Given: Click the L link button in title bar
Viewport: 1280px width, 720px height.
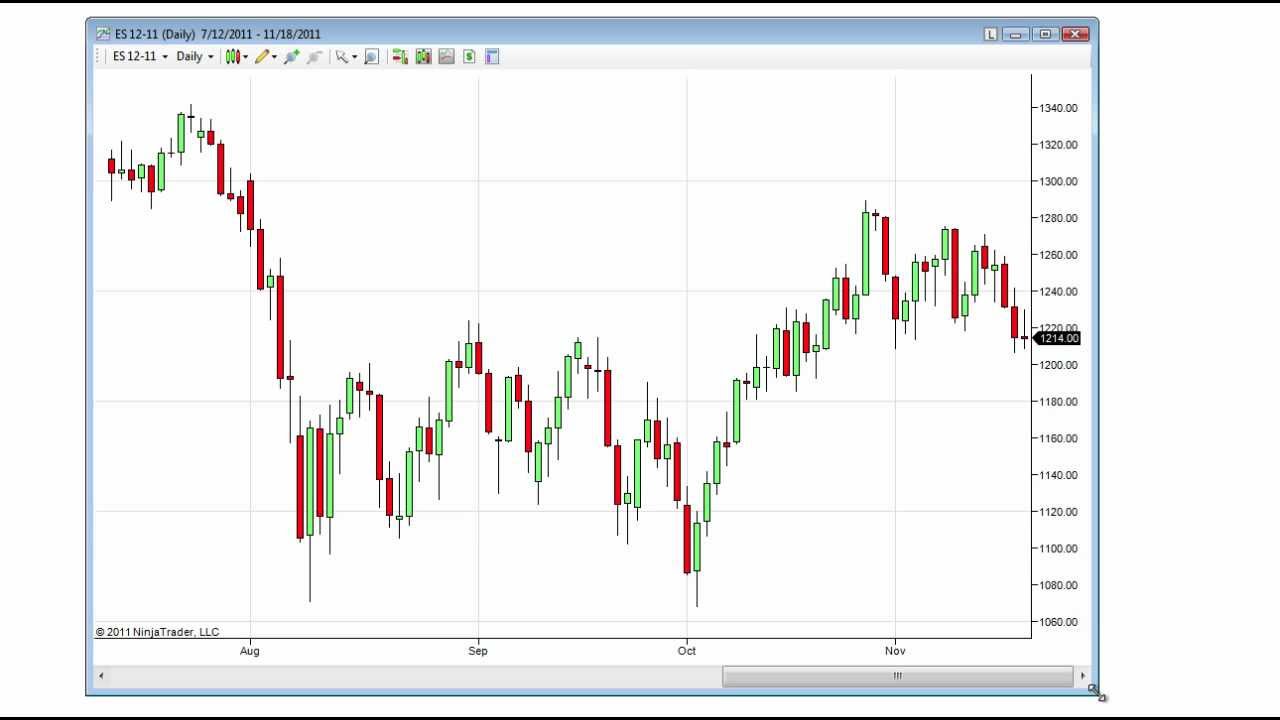Looking at the screenshot, I should (x=991, y=34).
